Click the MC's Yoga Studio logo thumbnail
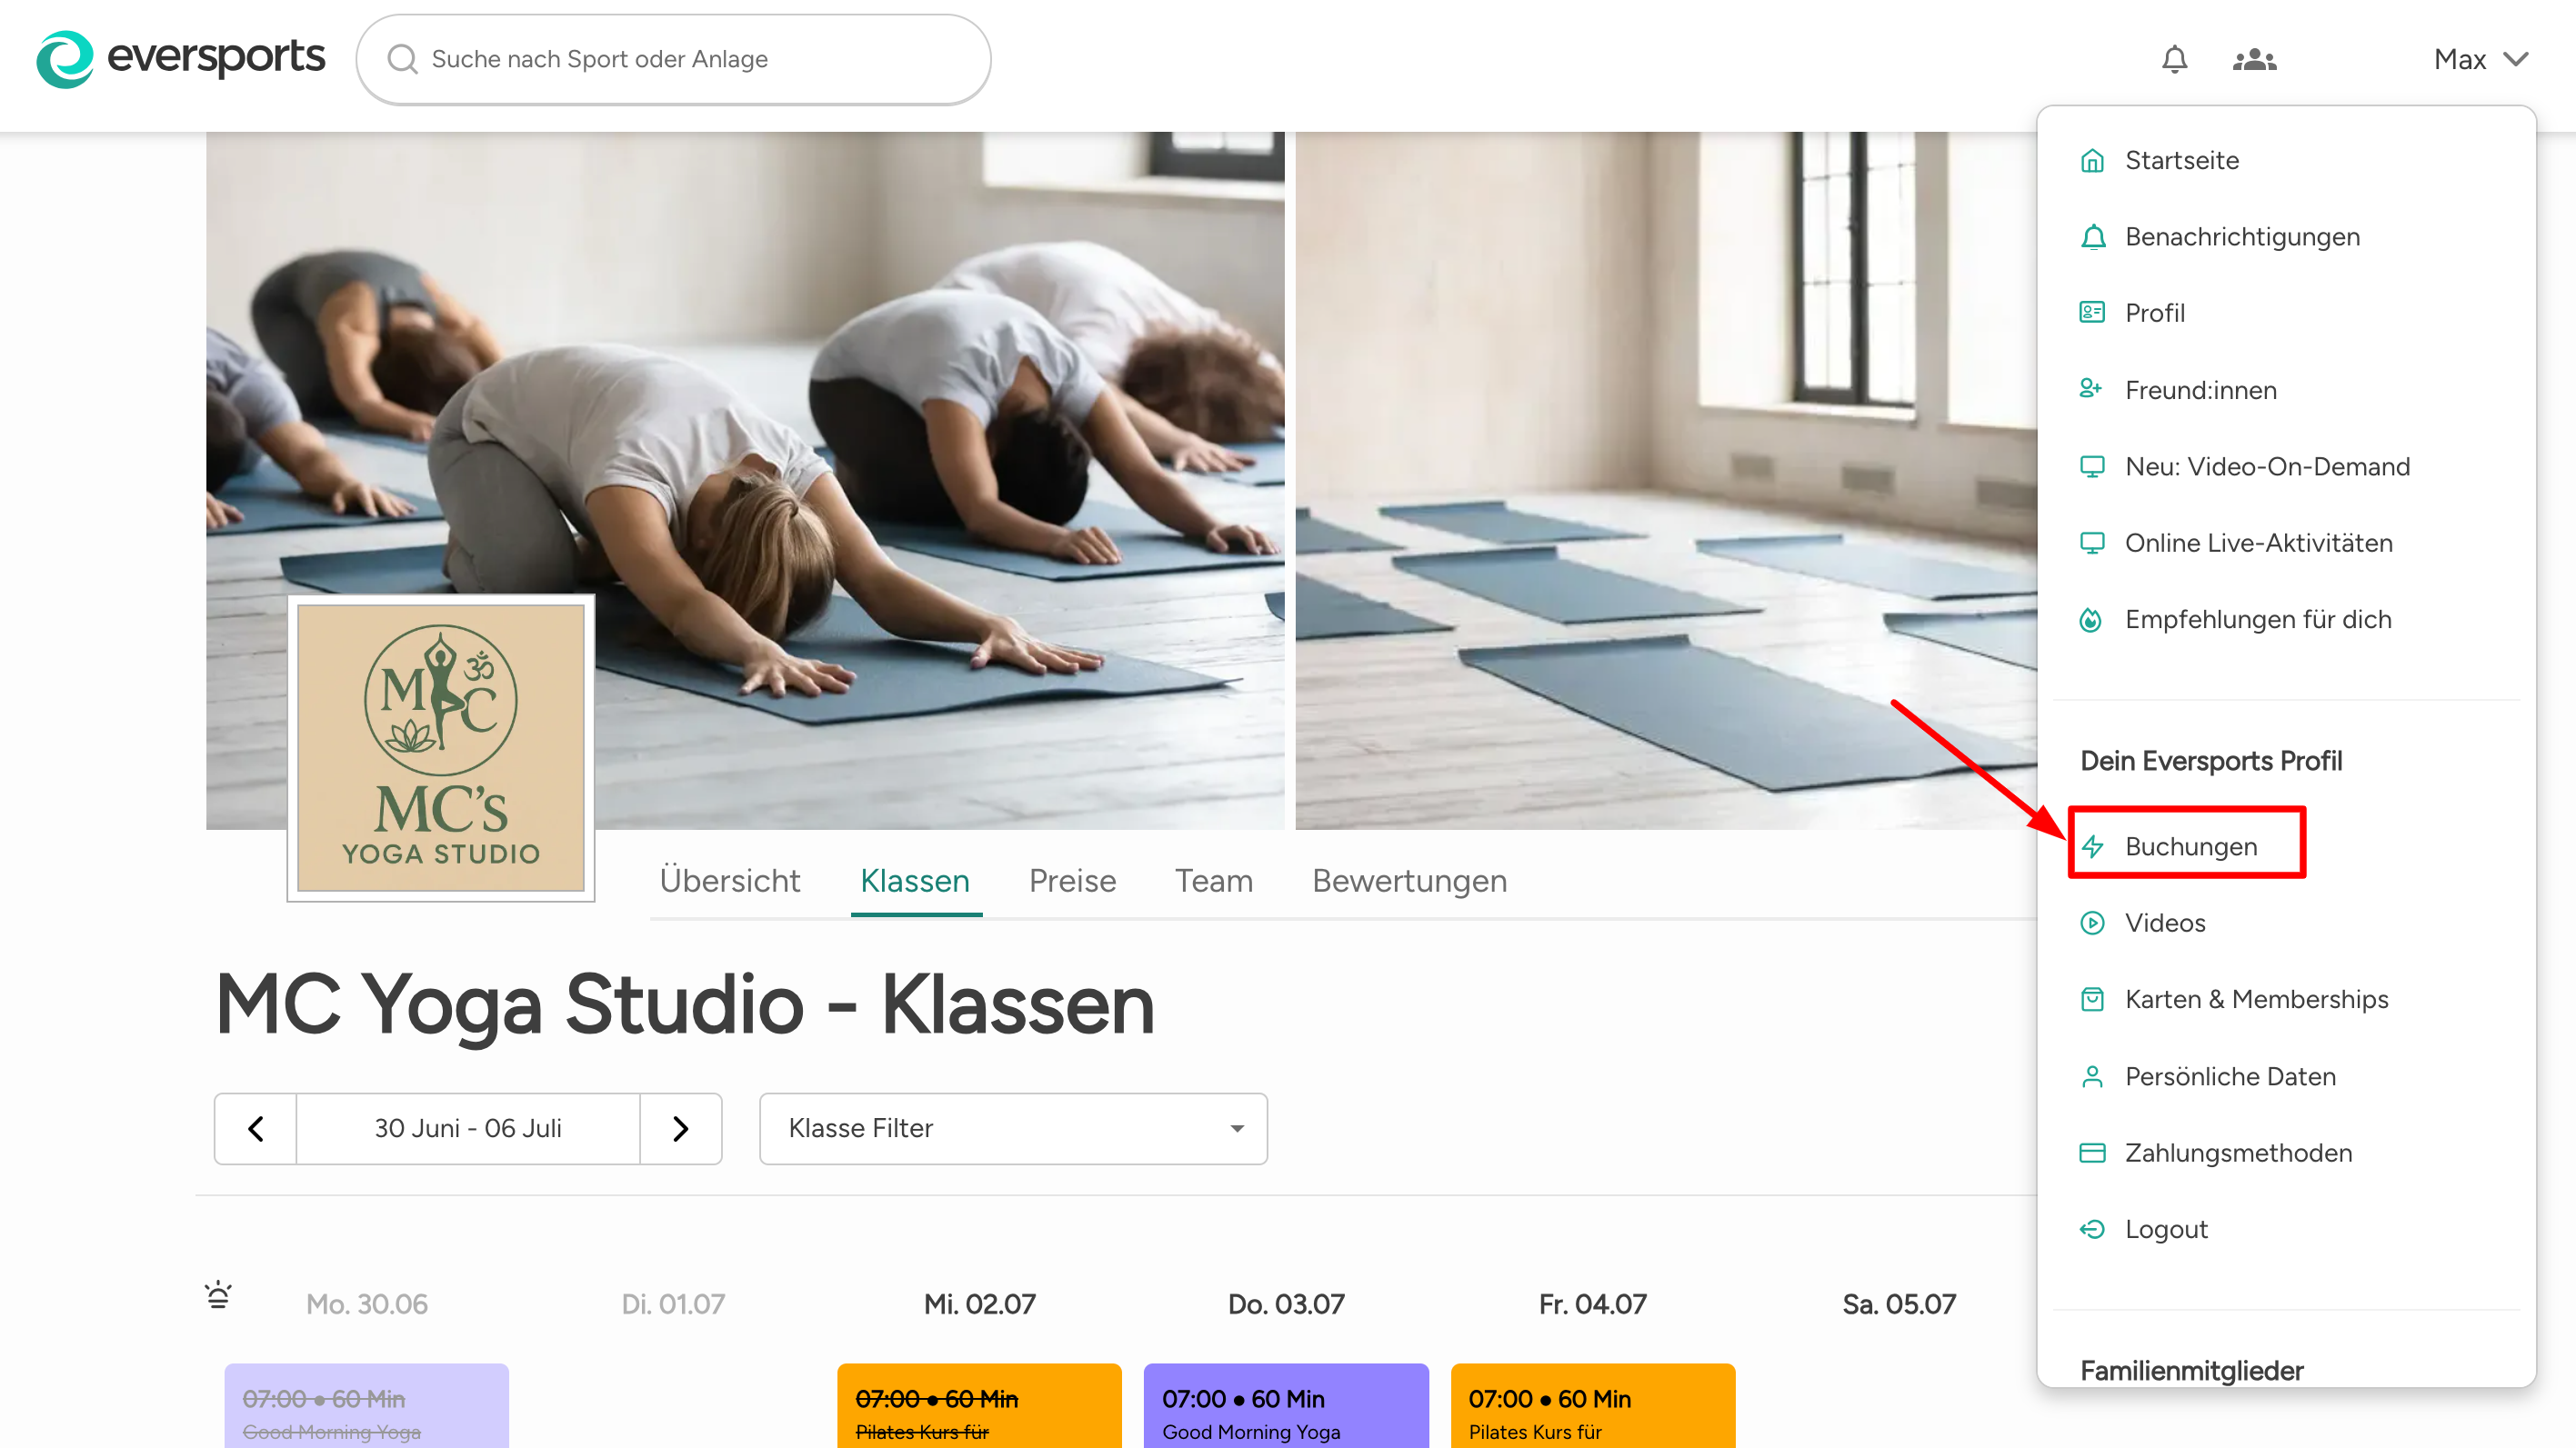 click(x=441, y=748)
